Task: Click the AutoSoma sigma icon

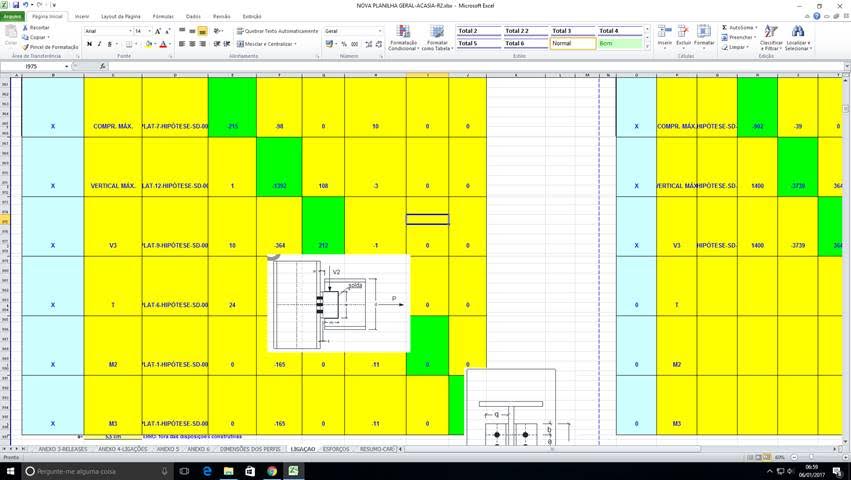Action: click(725, 27)
